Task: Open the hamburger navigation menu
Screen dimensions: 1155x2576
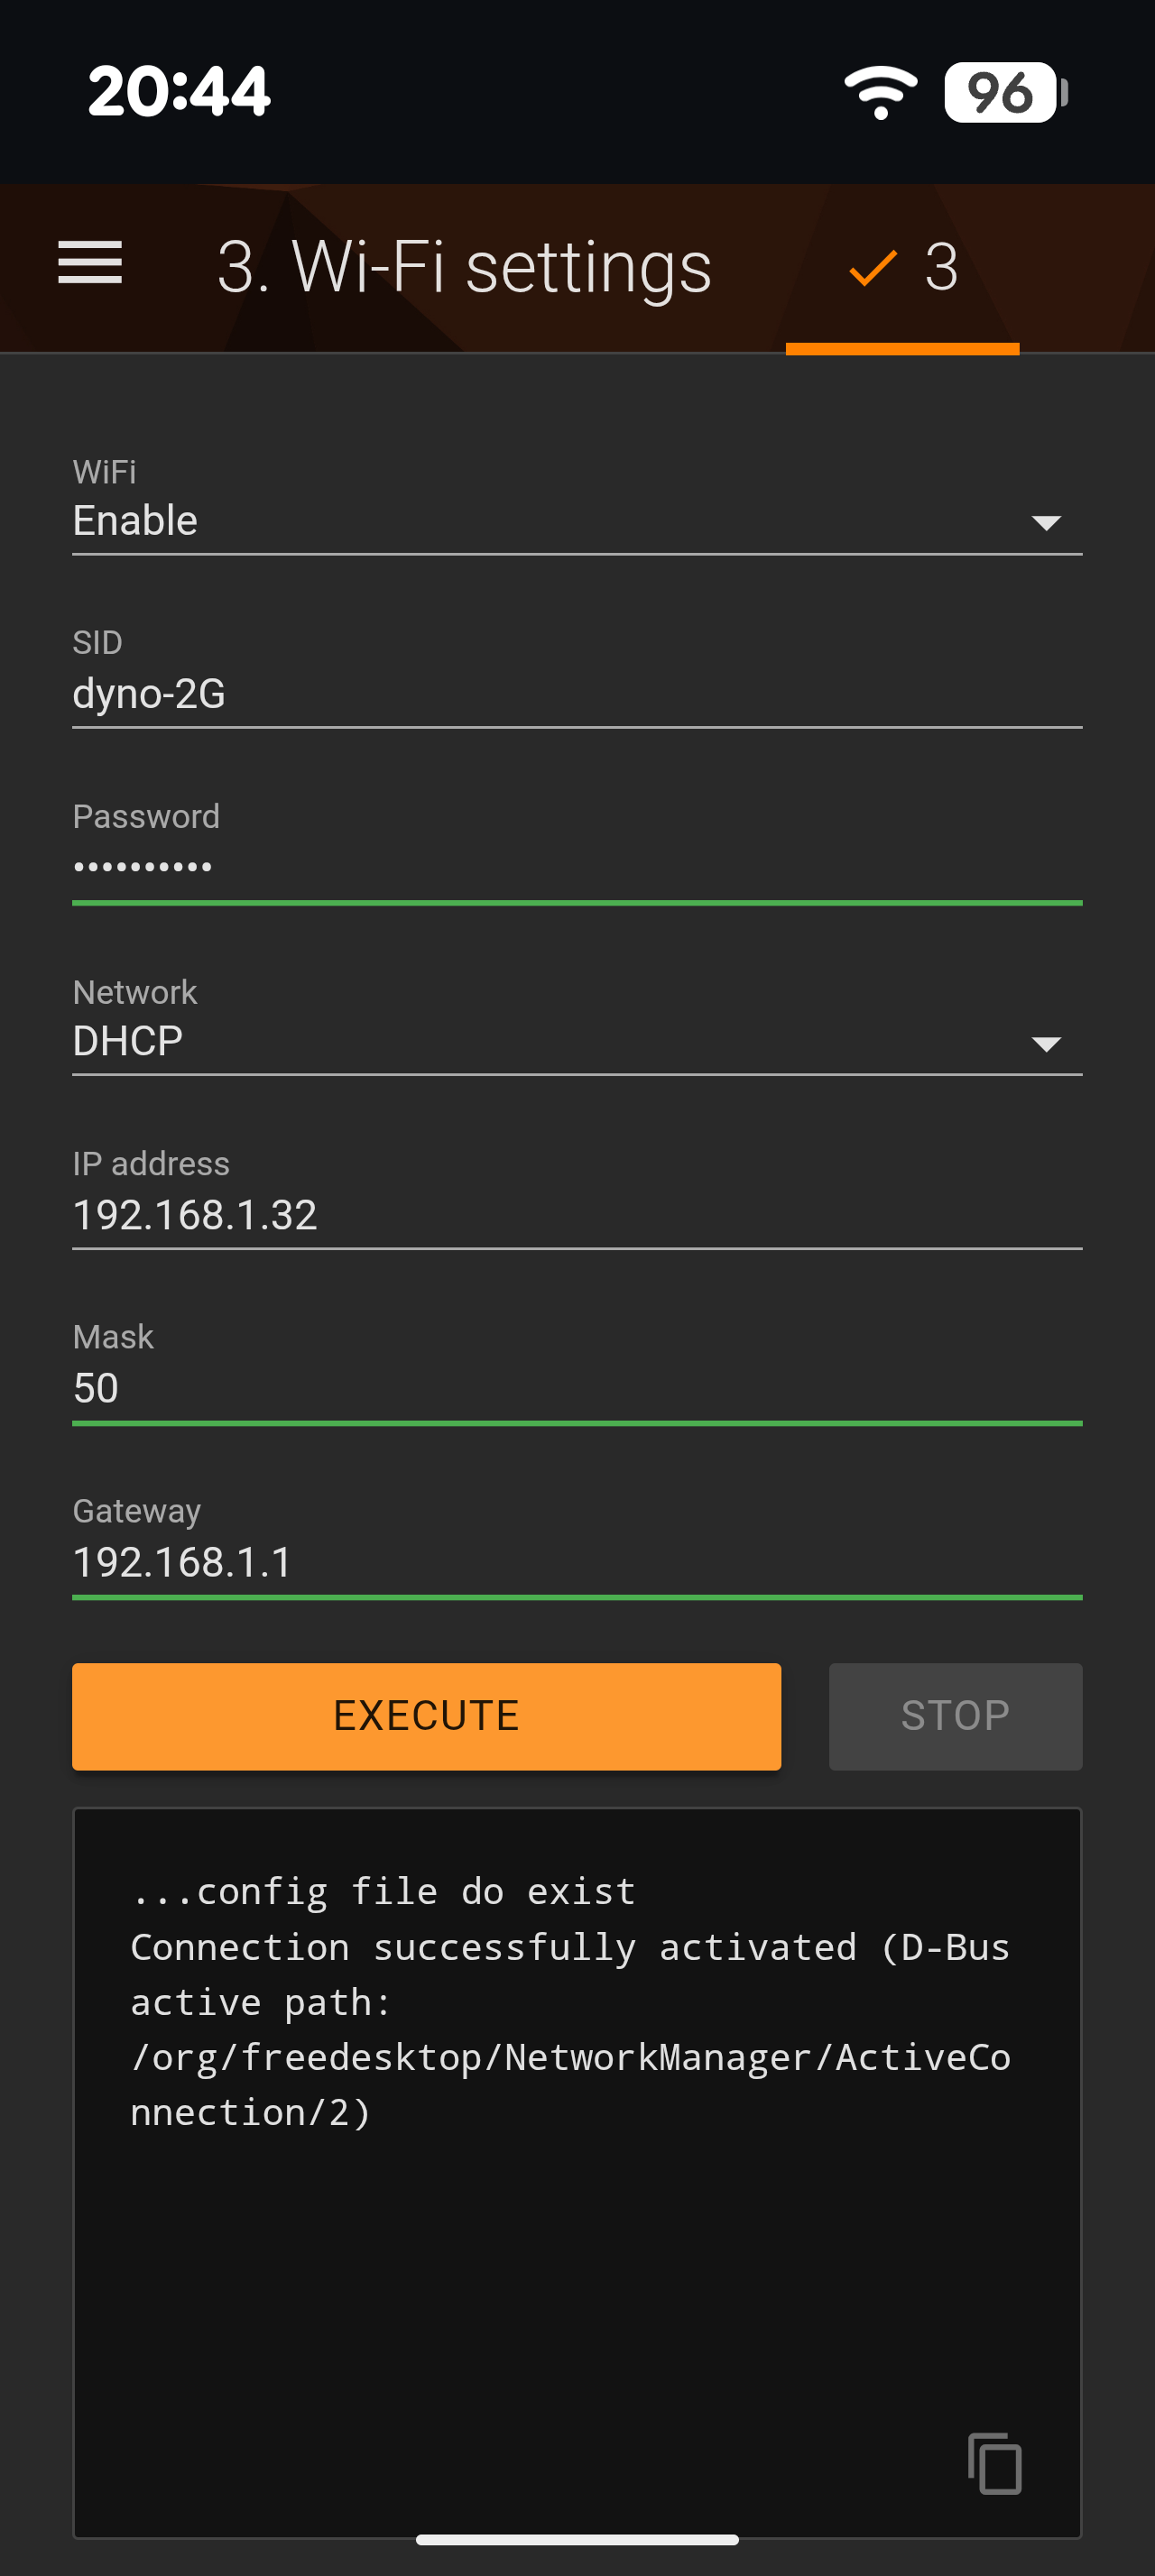Action: 90,263
